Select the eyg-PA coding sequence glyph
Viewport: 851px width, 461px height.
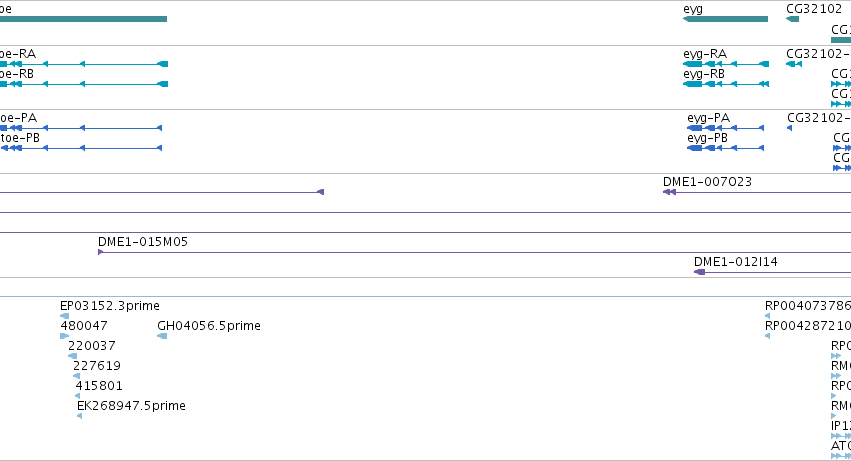726,128
